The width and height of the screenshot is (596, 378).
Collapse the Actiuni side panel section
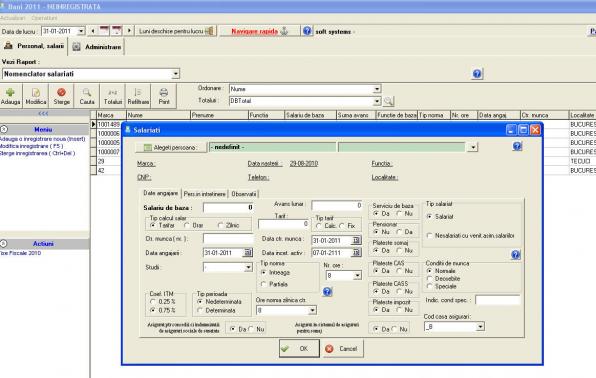pyautogui.click(x=4, y=243)
